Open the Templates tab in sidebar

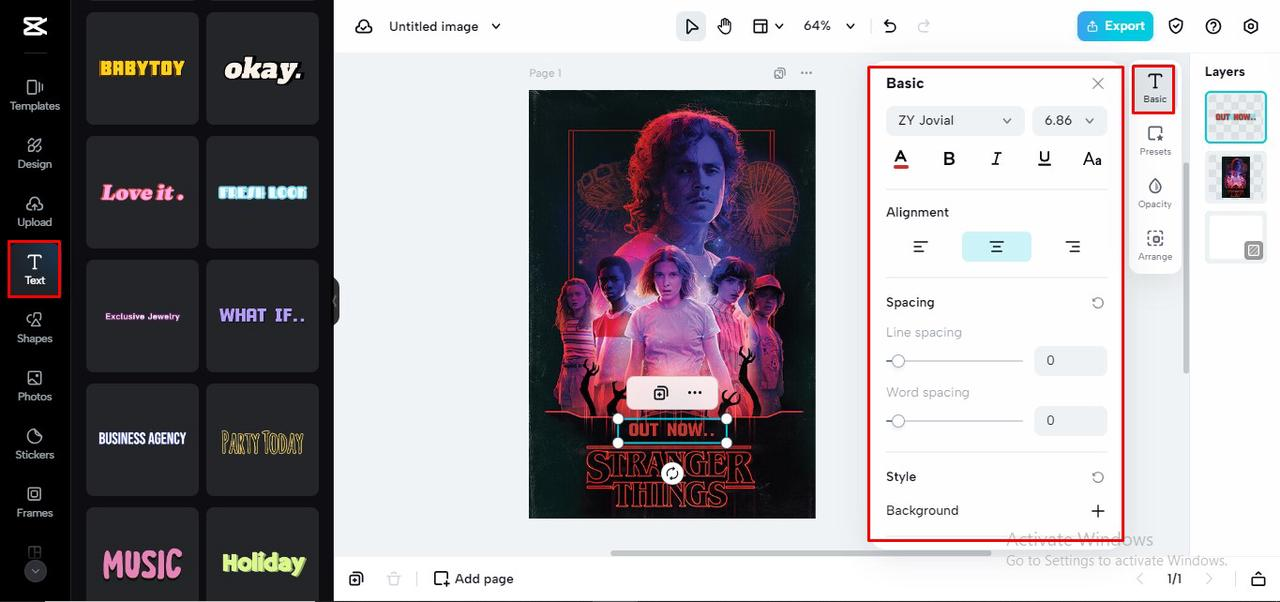pos(34,95)
